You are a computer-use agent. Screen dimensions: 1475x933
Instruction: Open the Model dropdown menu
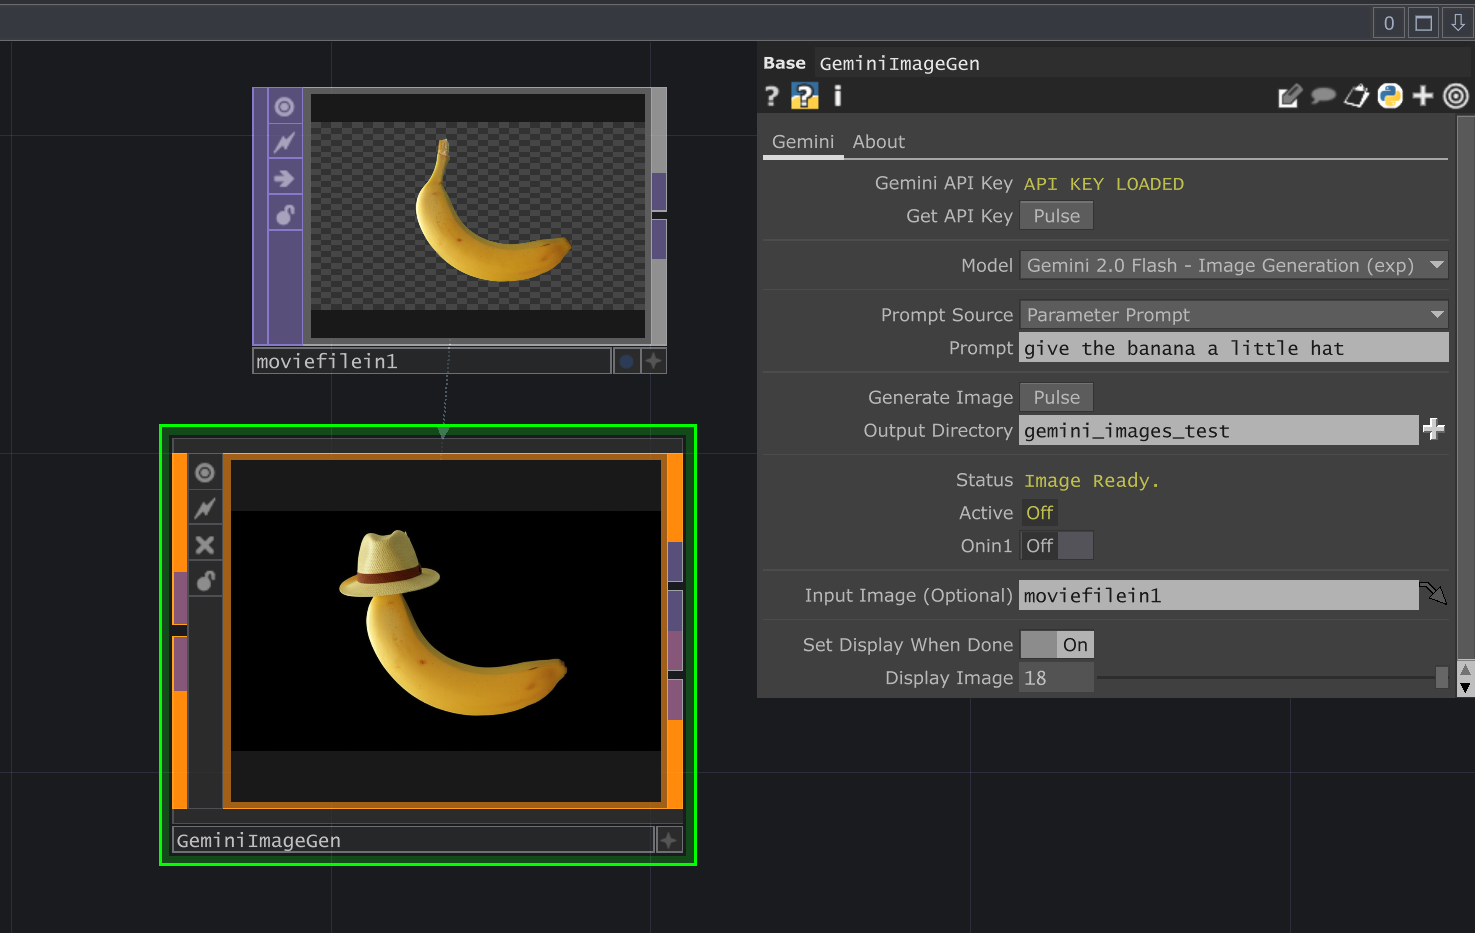tap(1233, 265)
